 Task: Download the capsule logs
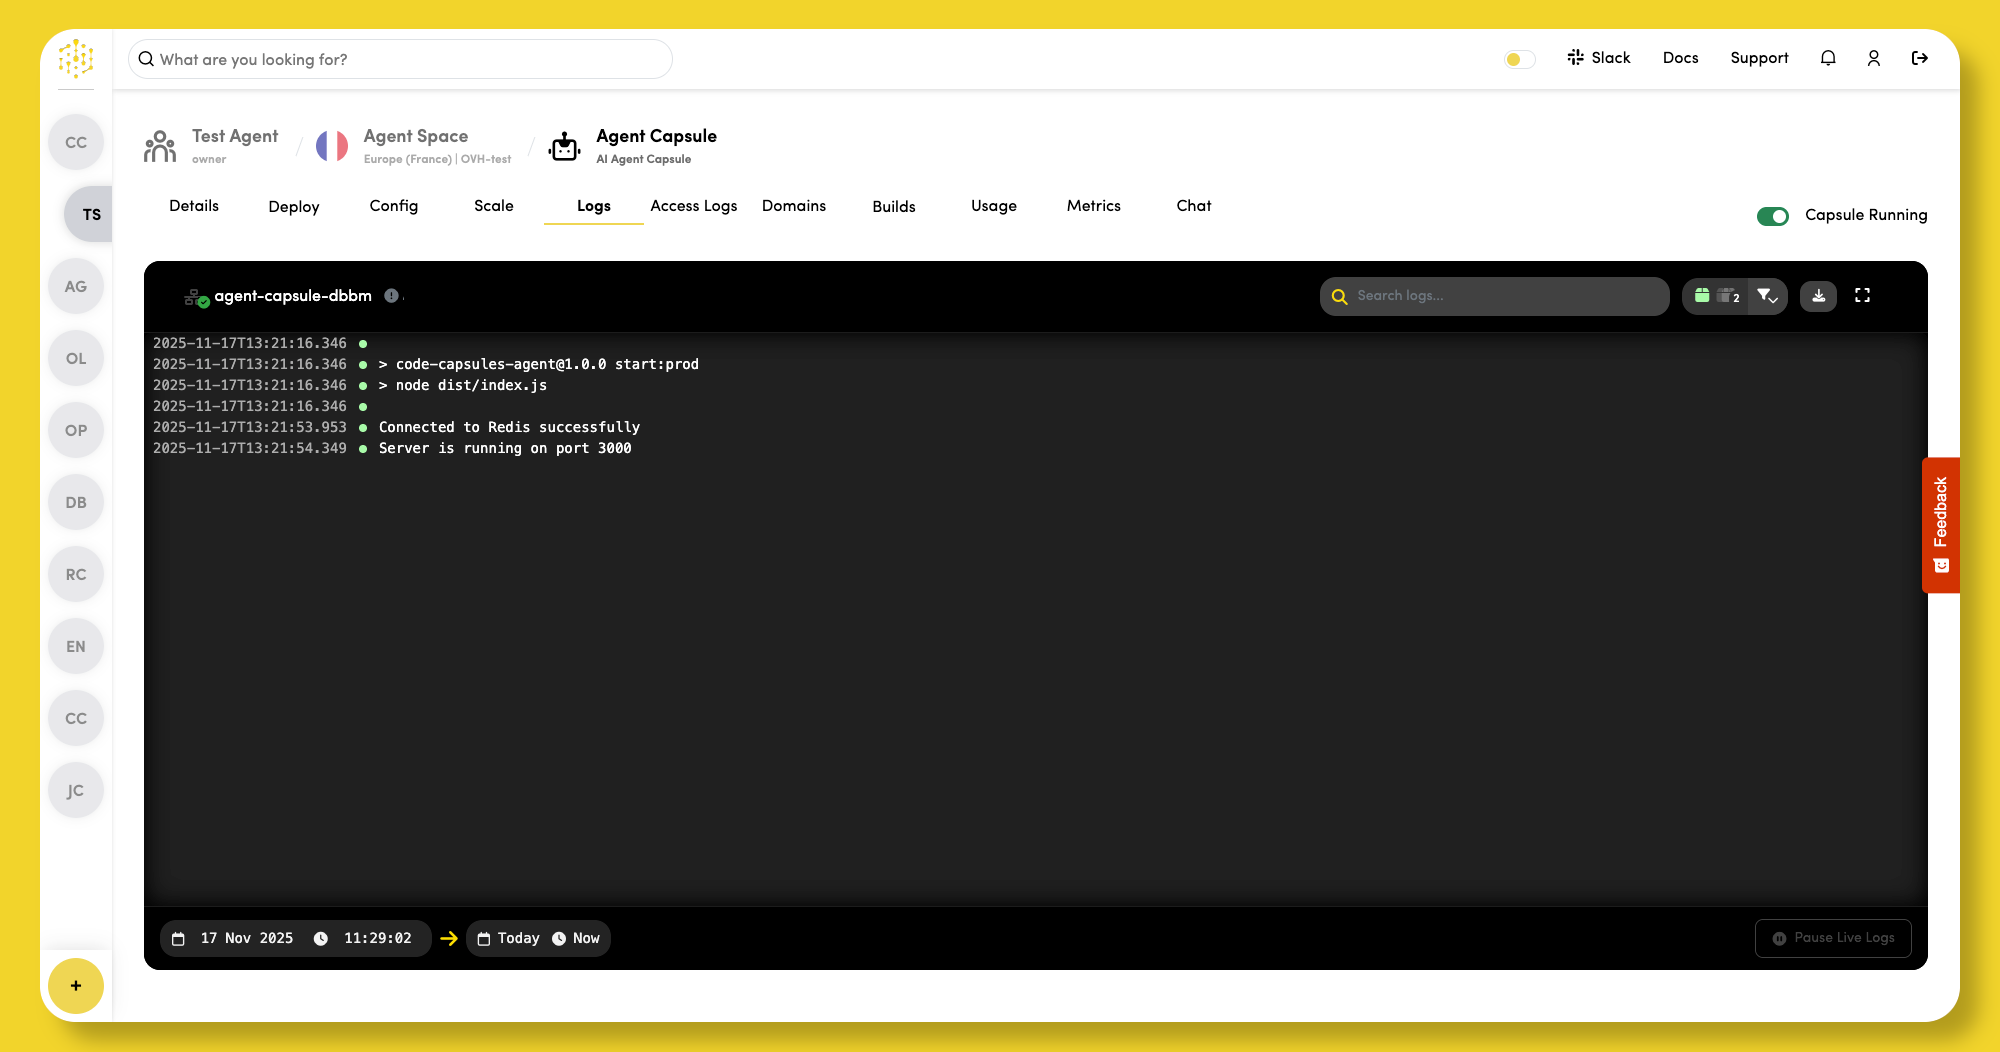[x=1818, y=296]
